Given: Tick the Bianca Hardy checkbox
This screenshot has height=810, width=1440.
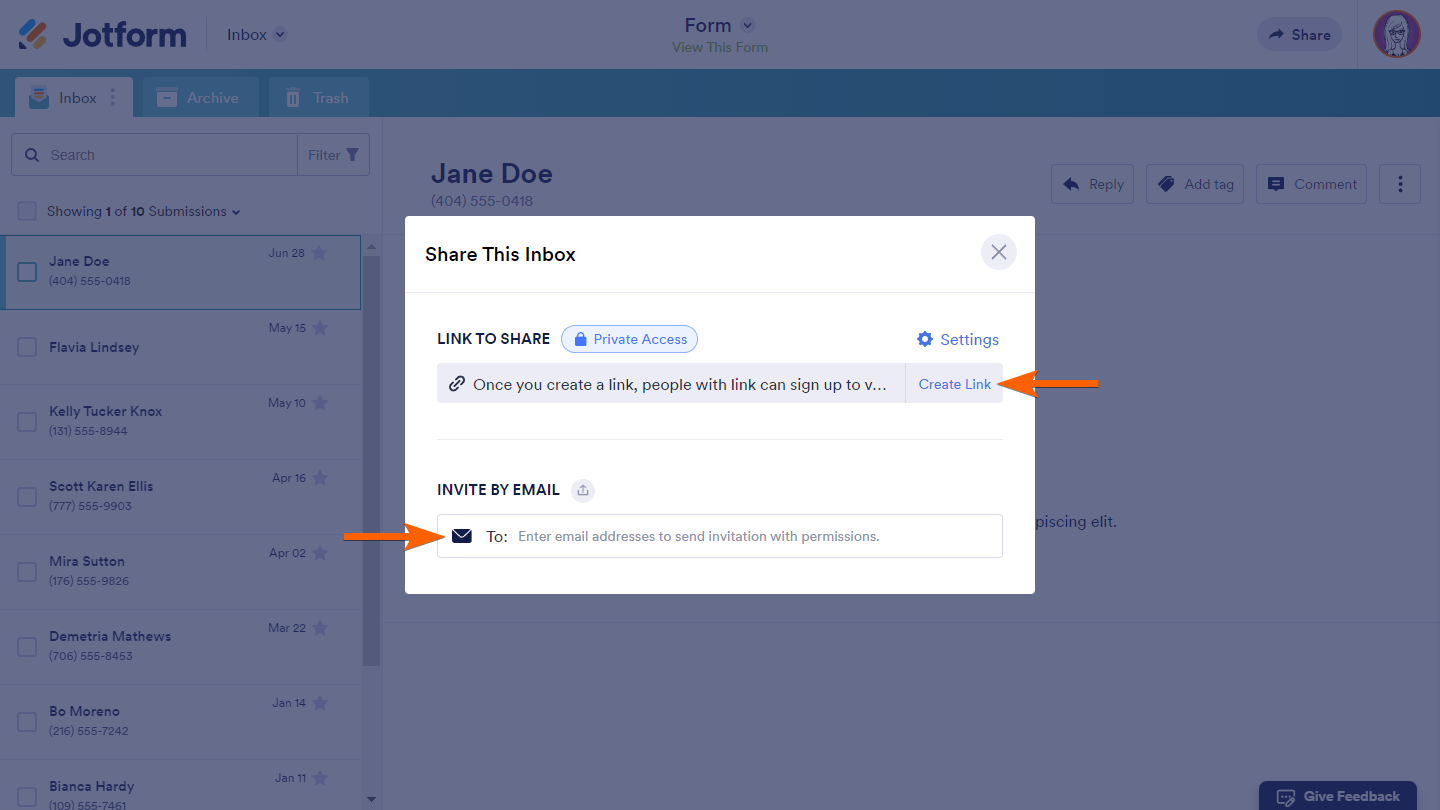Looking at the screenshot, I should 27,796.
